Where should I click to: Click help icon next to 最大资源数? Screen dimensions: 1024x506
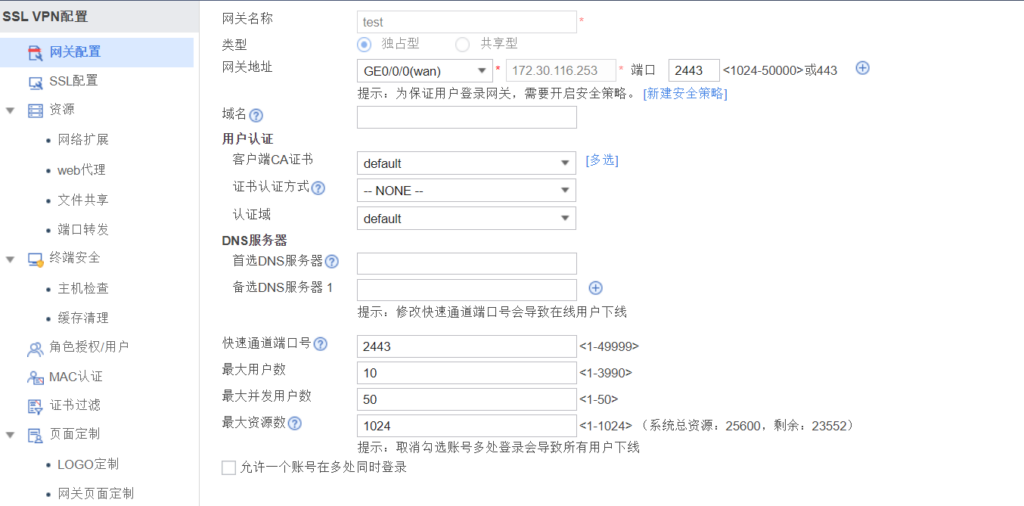(x=295, y=423)
